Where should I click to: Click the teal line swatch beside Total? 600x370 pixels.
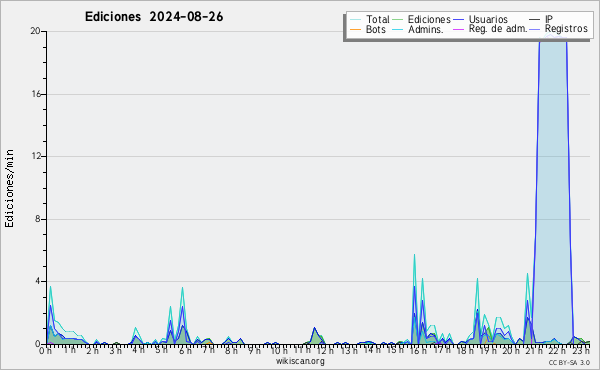(355, 20)
